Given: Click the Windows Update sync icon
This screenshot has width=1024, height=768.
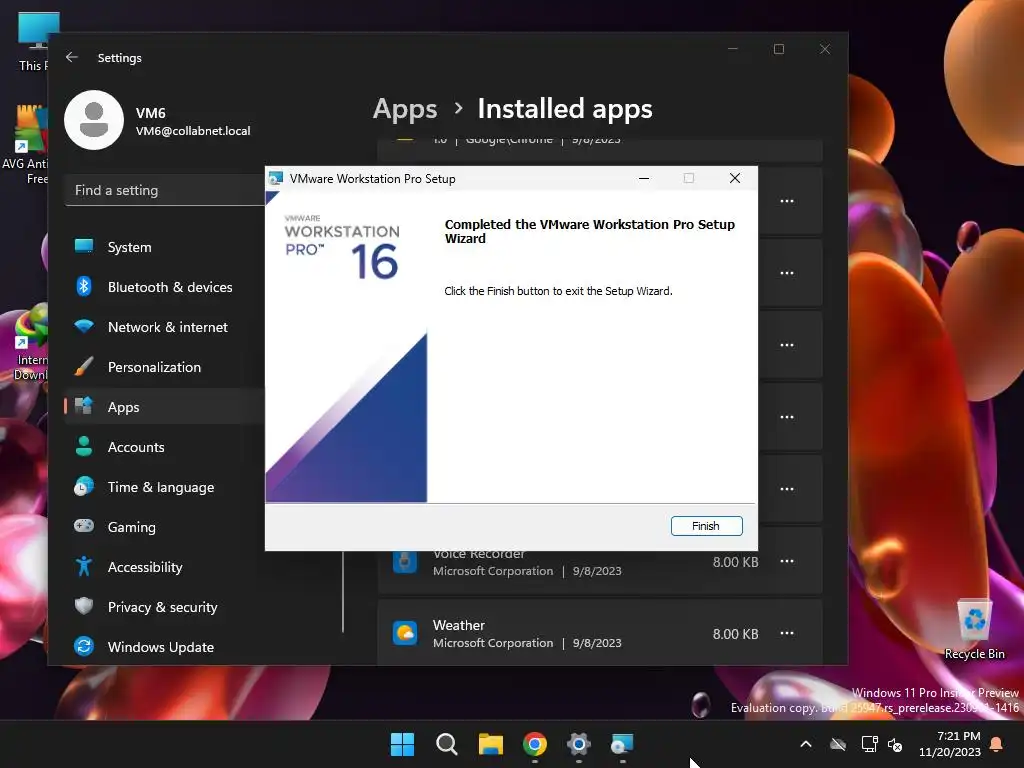Looking at the screenshot, I should [x=84, y=646].
